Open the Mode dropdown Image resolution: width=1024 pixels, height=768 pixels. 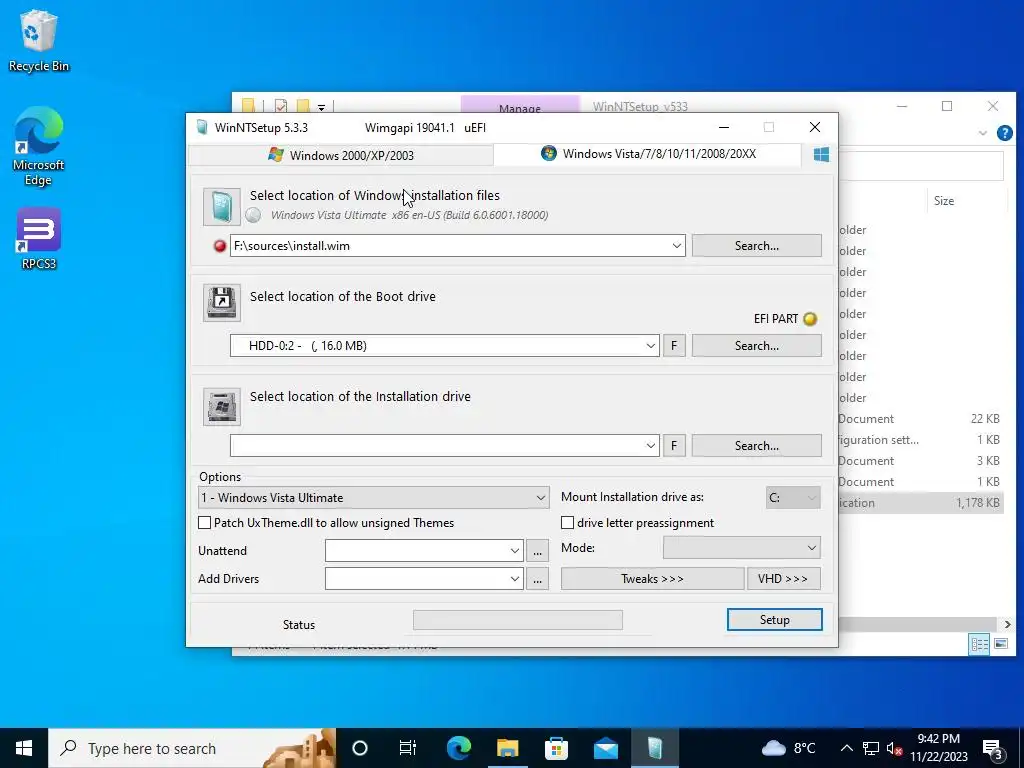(x=741, y=547)
